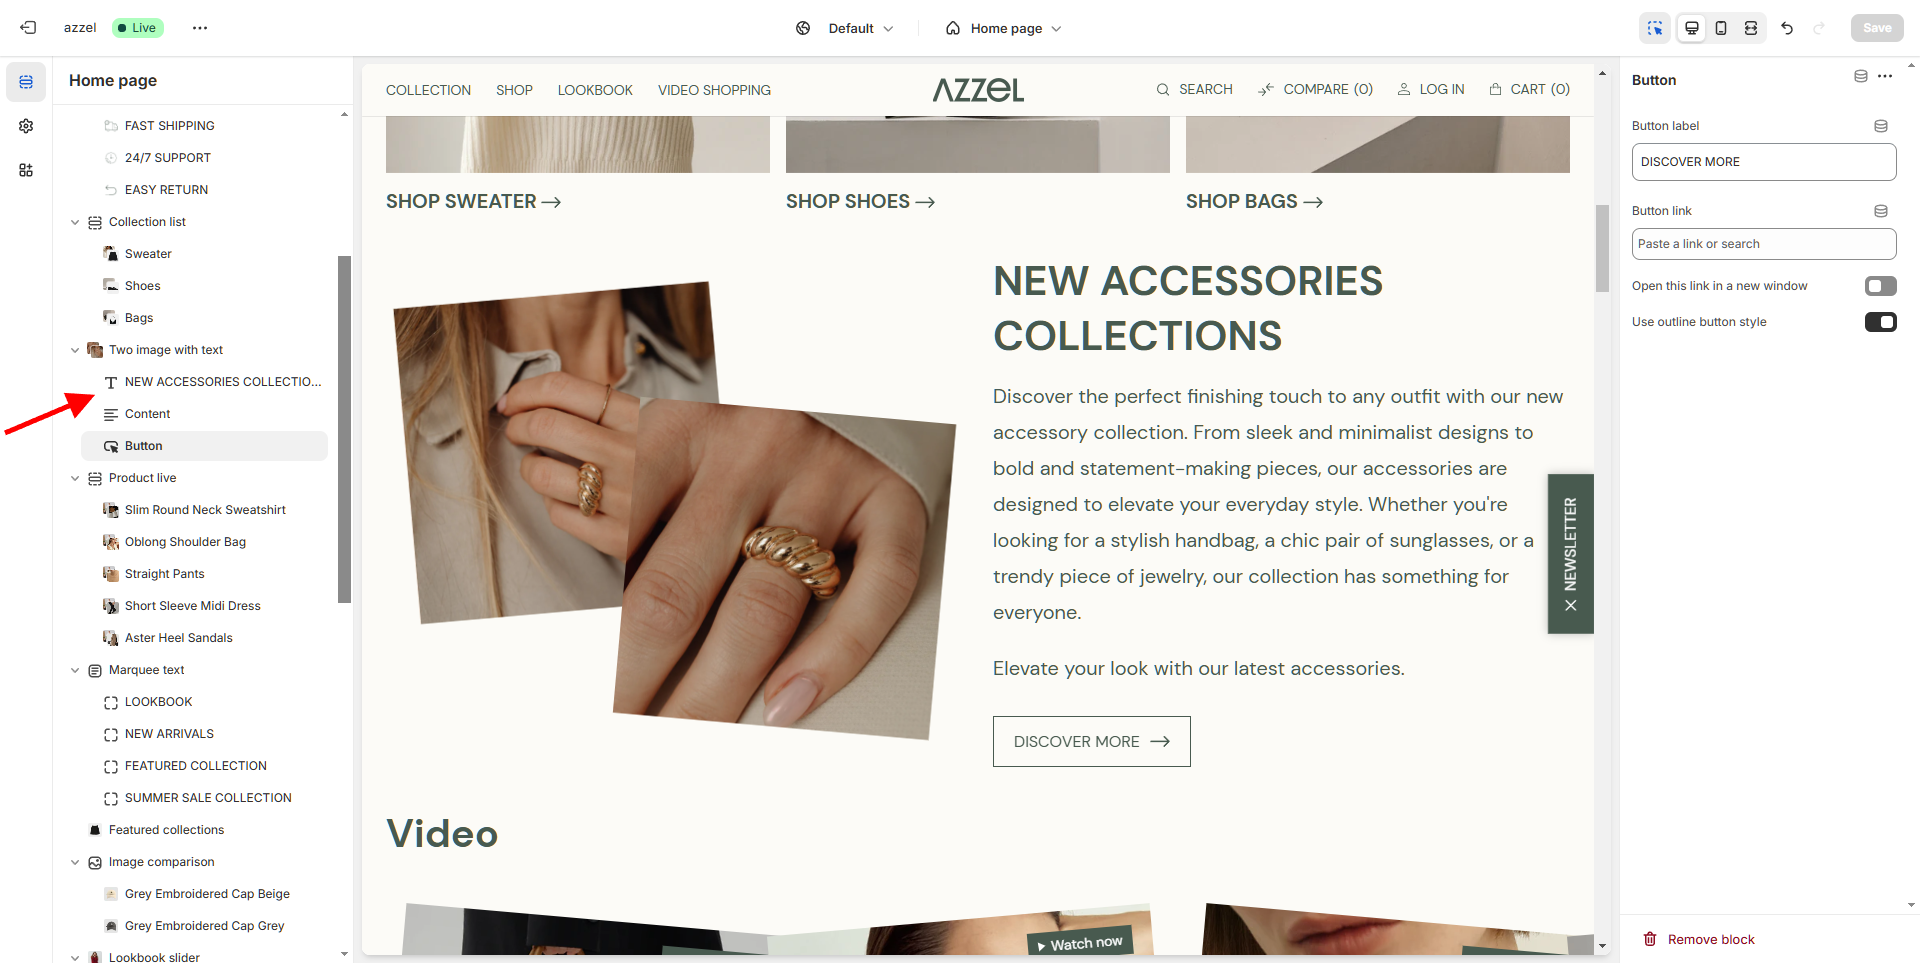Click the DISCOVER MORE button in preview
This screenshot has width=1920, height=963.
tap(1091, 741)
